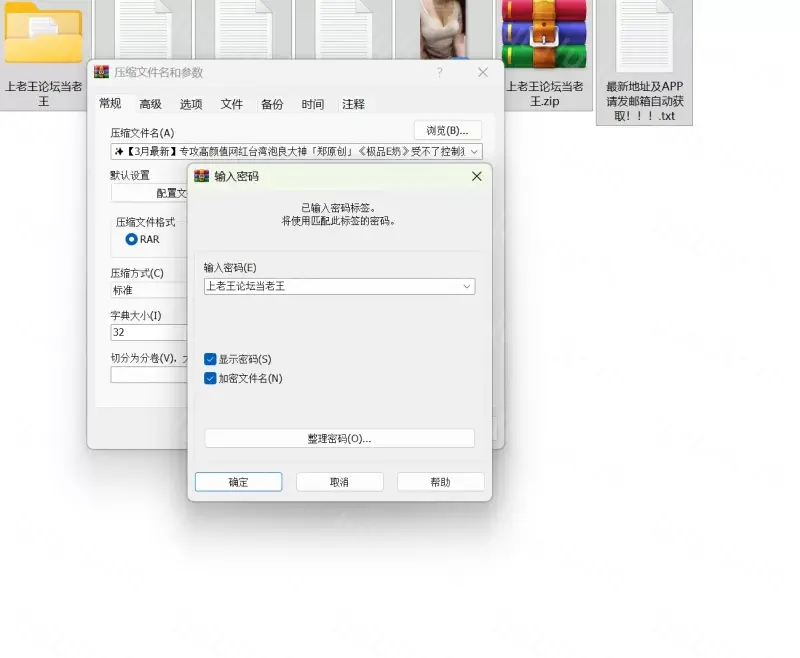Expand the 输入密码(E) dropdown arrow
800x658 pixels.
466,286
